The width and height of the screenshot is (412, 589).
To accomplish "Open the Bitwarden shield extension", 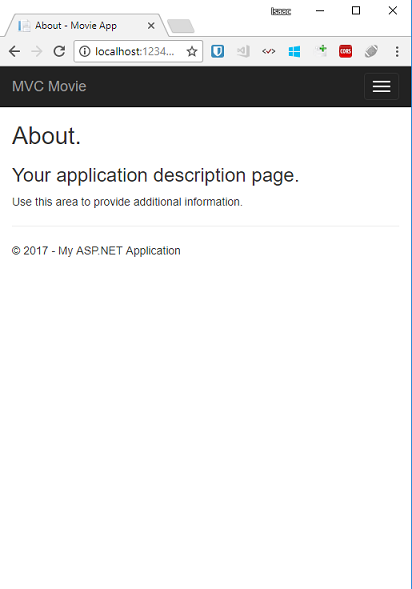I will (x=217, y=51).
